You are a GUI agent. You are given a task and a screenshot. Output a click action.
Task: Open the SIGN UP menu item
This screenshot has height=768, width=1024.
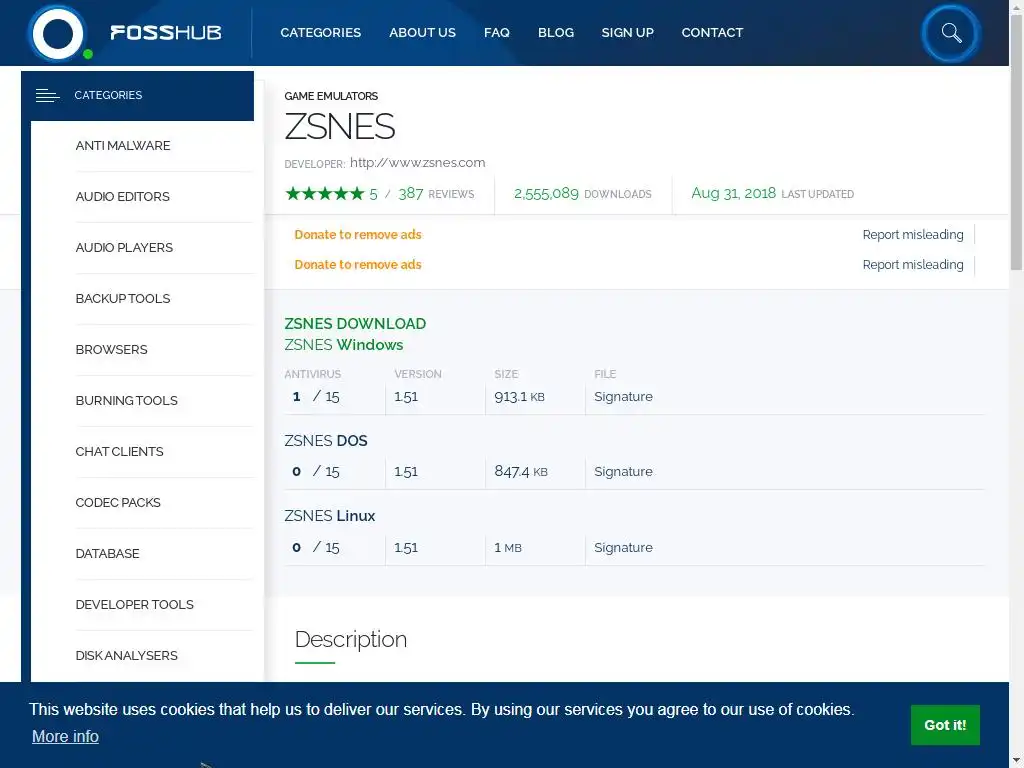pyautogui.click(x=628, y=33)
